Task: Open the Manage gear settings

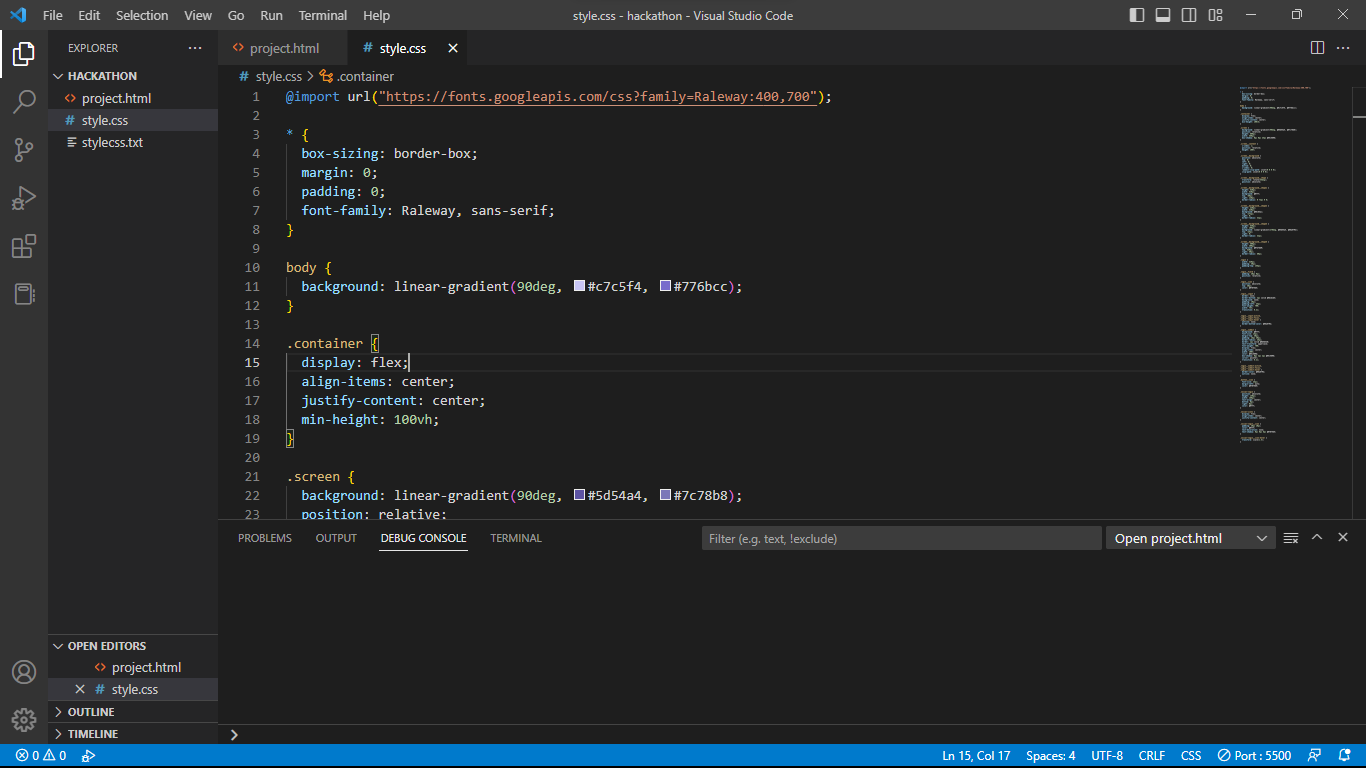Action: pos(24,719)
